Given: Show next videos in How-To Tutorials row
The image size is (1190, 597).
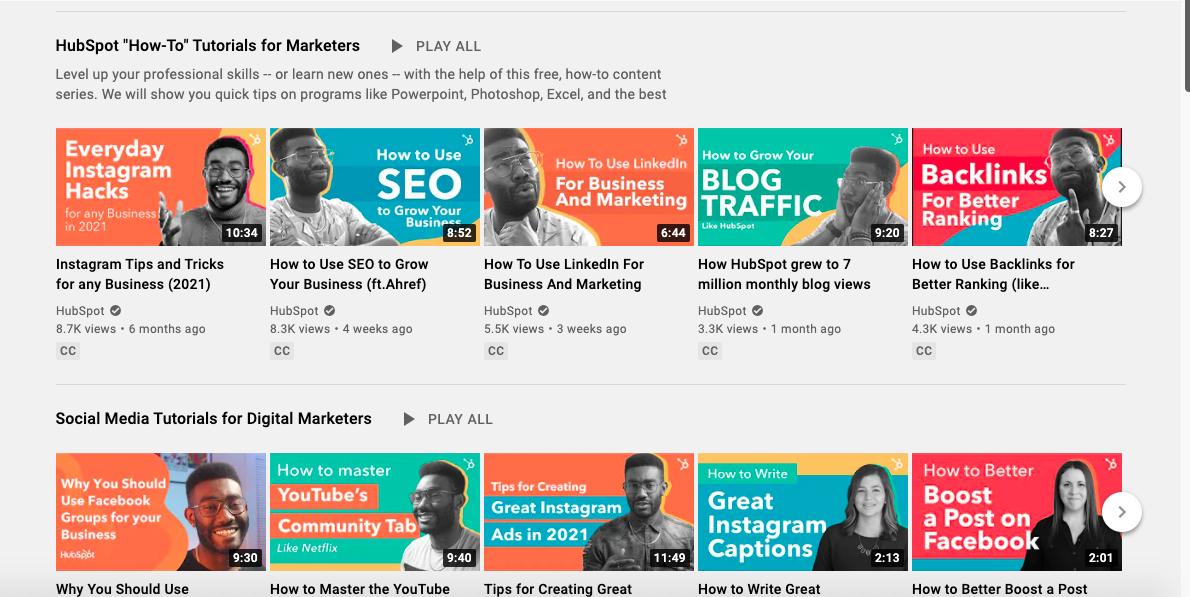Looking at the screenshot, I should click(x=1122, y=187).
